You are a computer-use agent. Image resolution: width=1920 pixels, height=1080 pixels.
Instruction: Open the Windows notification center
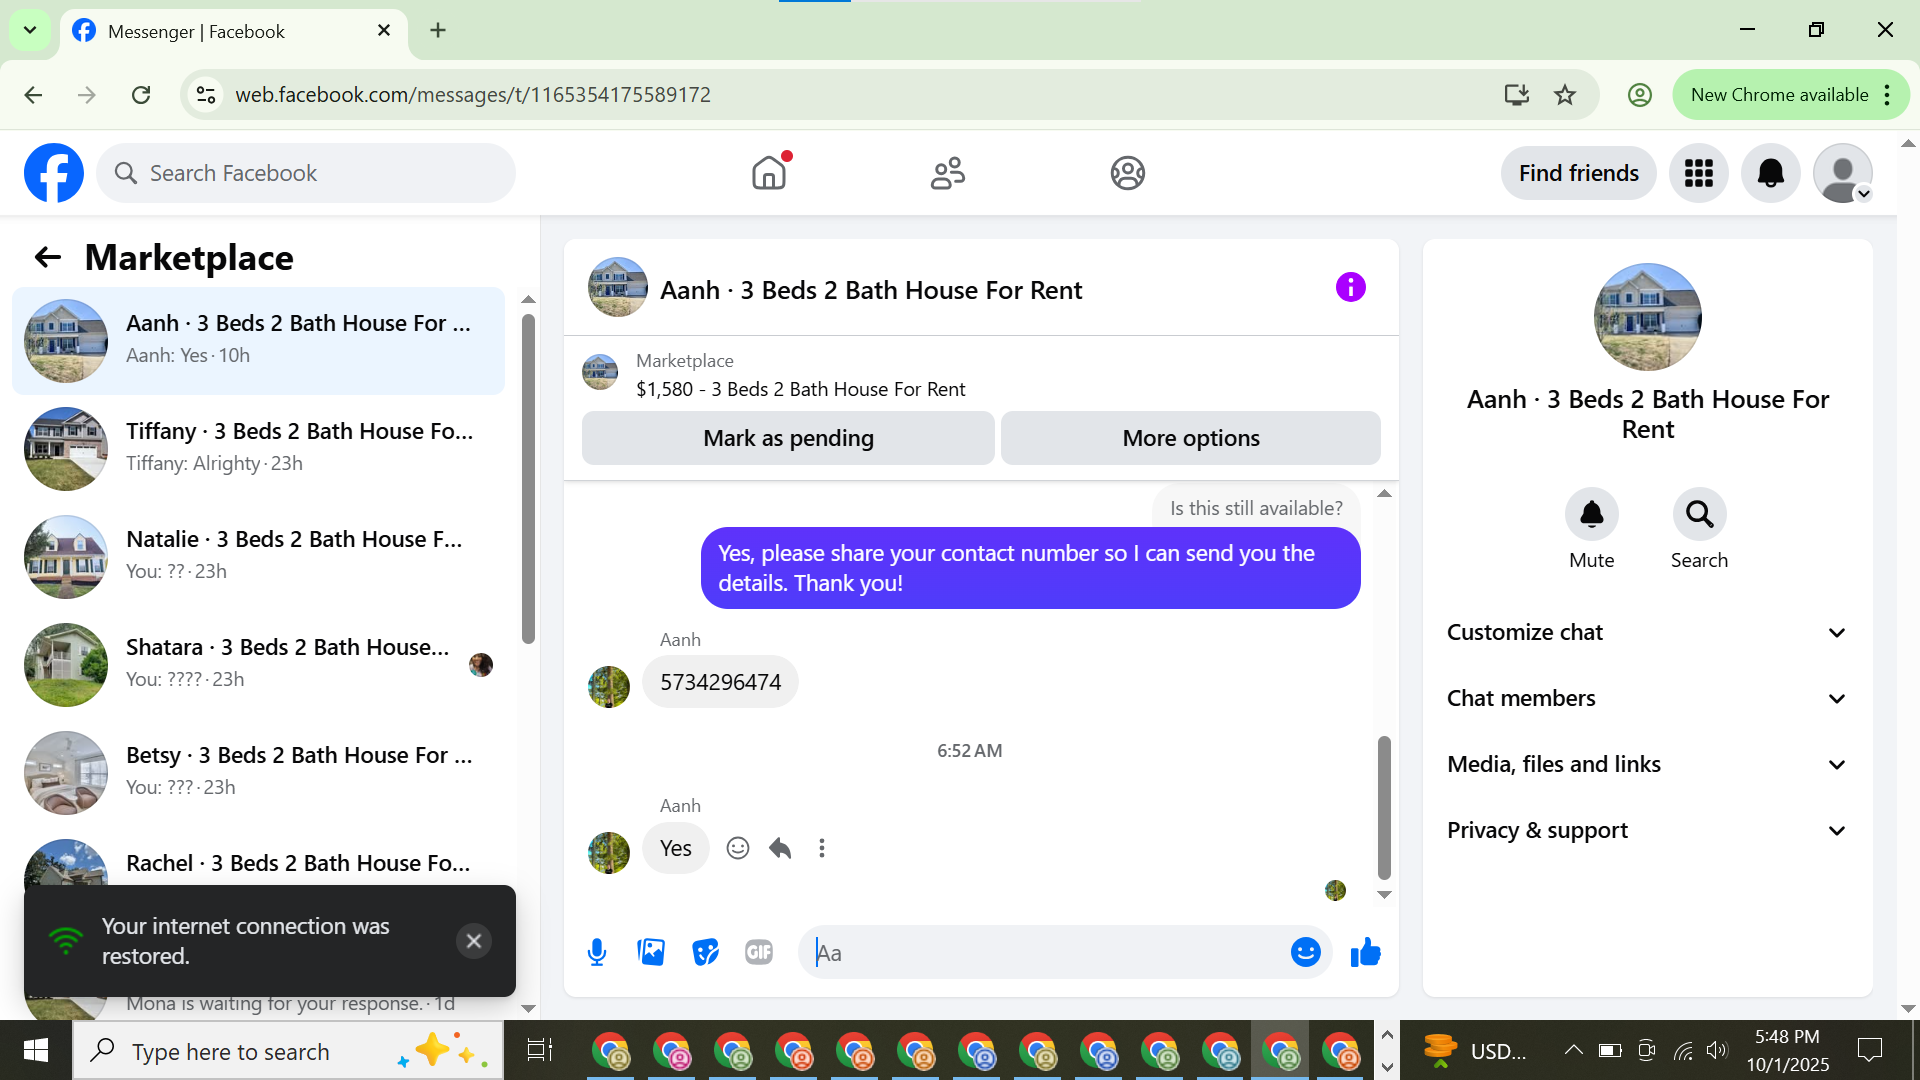[1869, 1051]
